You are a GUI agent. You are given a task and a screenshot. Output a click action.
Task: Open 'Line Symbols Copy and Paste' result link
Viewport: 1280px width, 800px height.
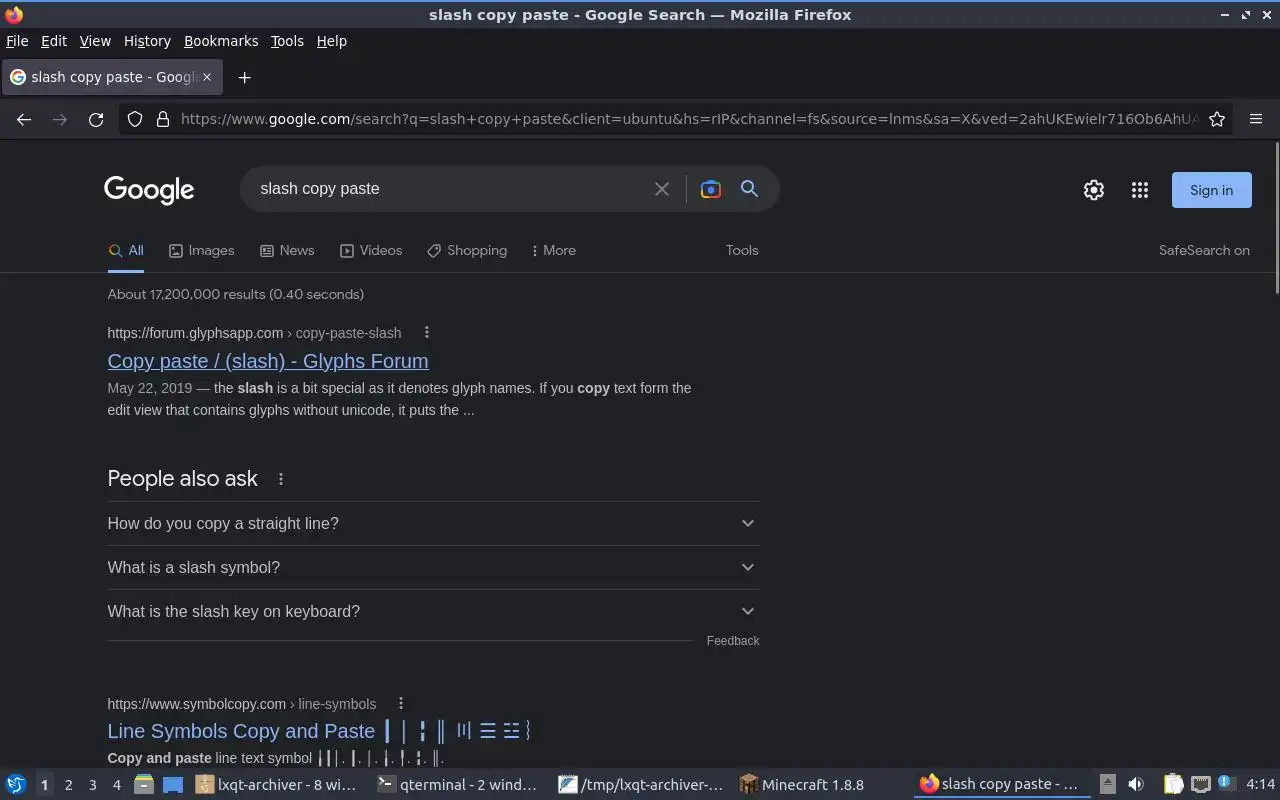[x=319, y=731]
